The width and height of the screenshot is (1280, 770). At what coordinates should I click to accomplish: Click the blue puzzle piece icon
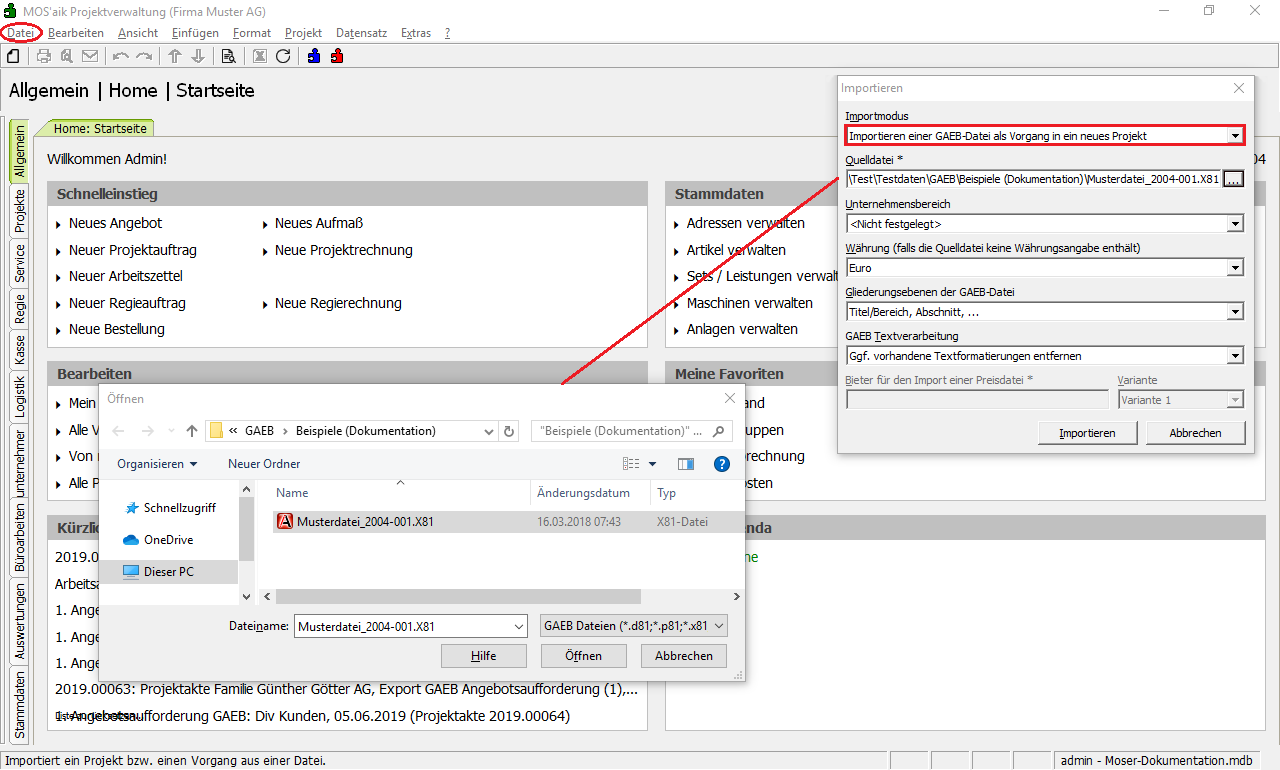[314, 56]
